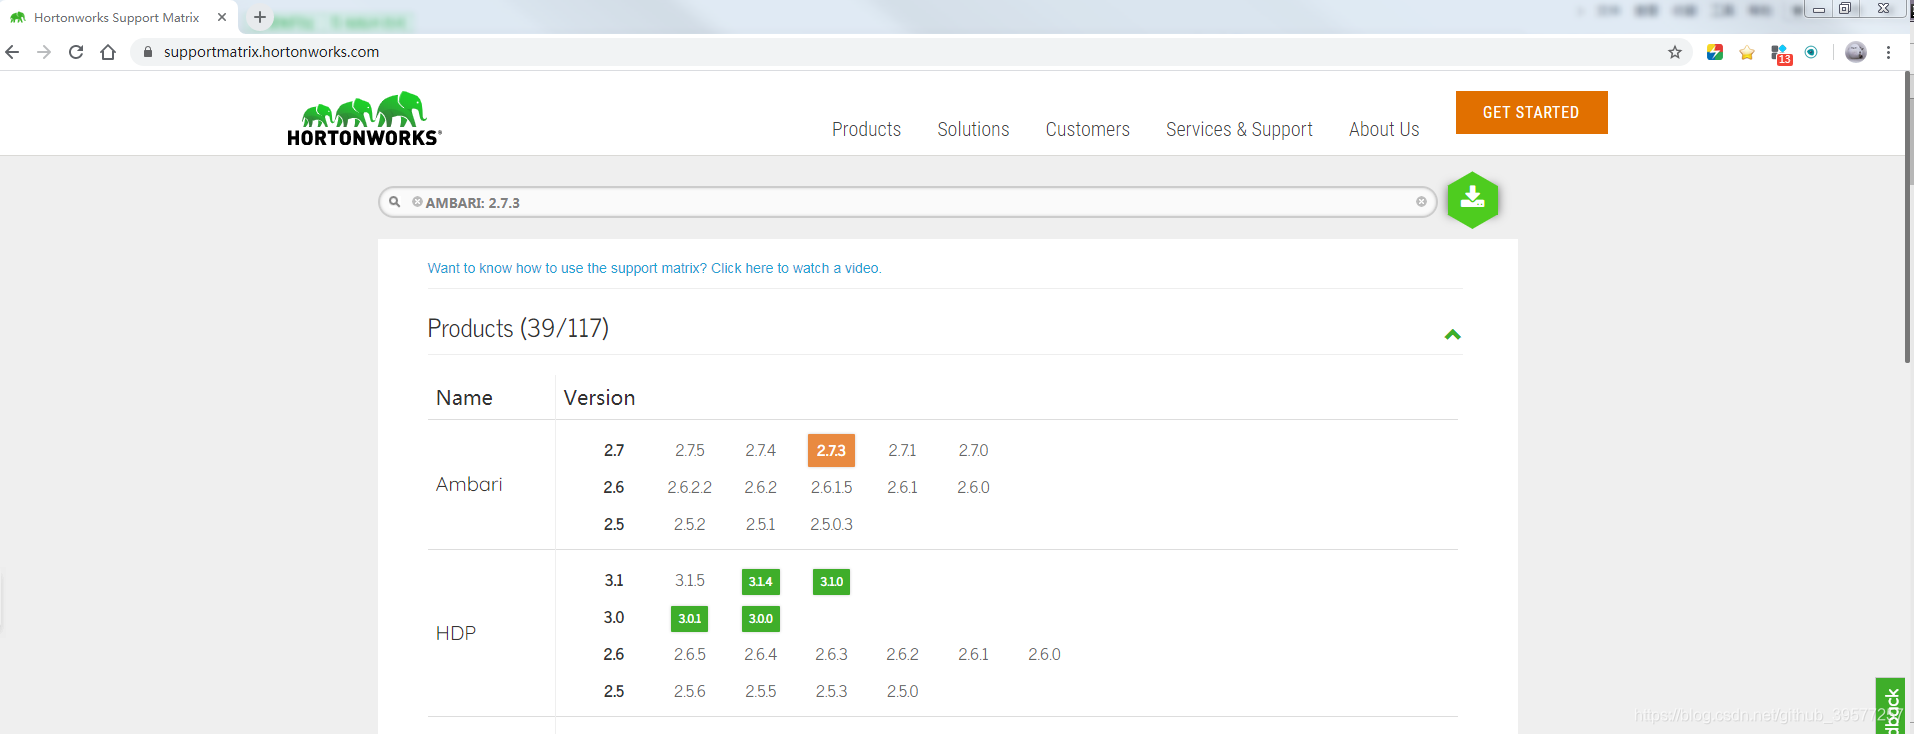Open the browser profile avatar
The image size is (1914, 734).
tap(1856, 52)
